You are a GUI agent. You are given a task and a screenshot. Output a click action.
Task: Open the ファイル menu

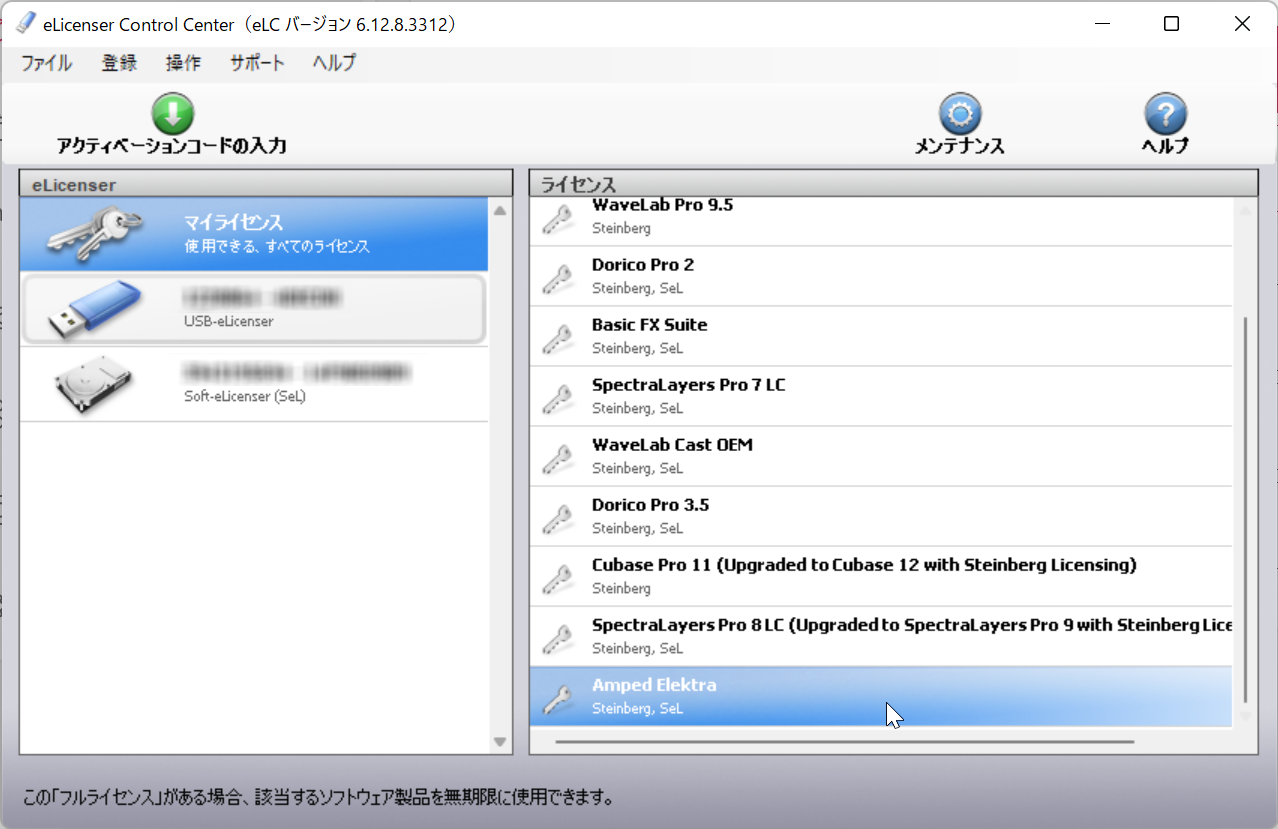(x=46, y=63)
